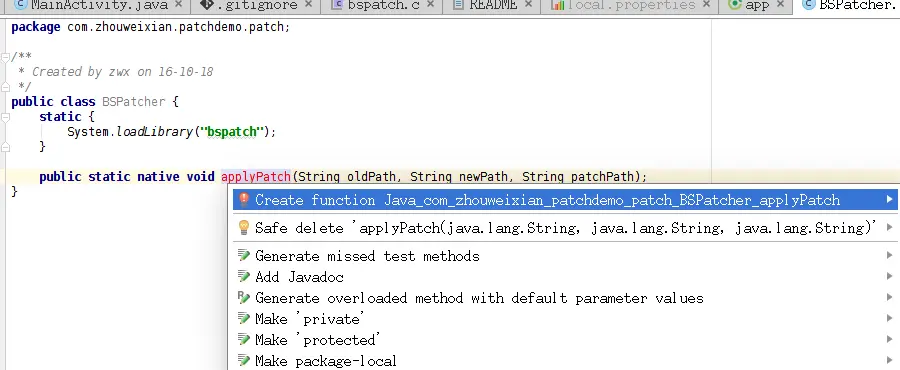Click the package com.zhouweixian.patchdemo.patch line
900x370 pixels.
(x=151, y=27)
